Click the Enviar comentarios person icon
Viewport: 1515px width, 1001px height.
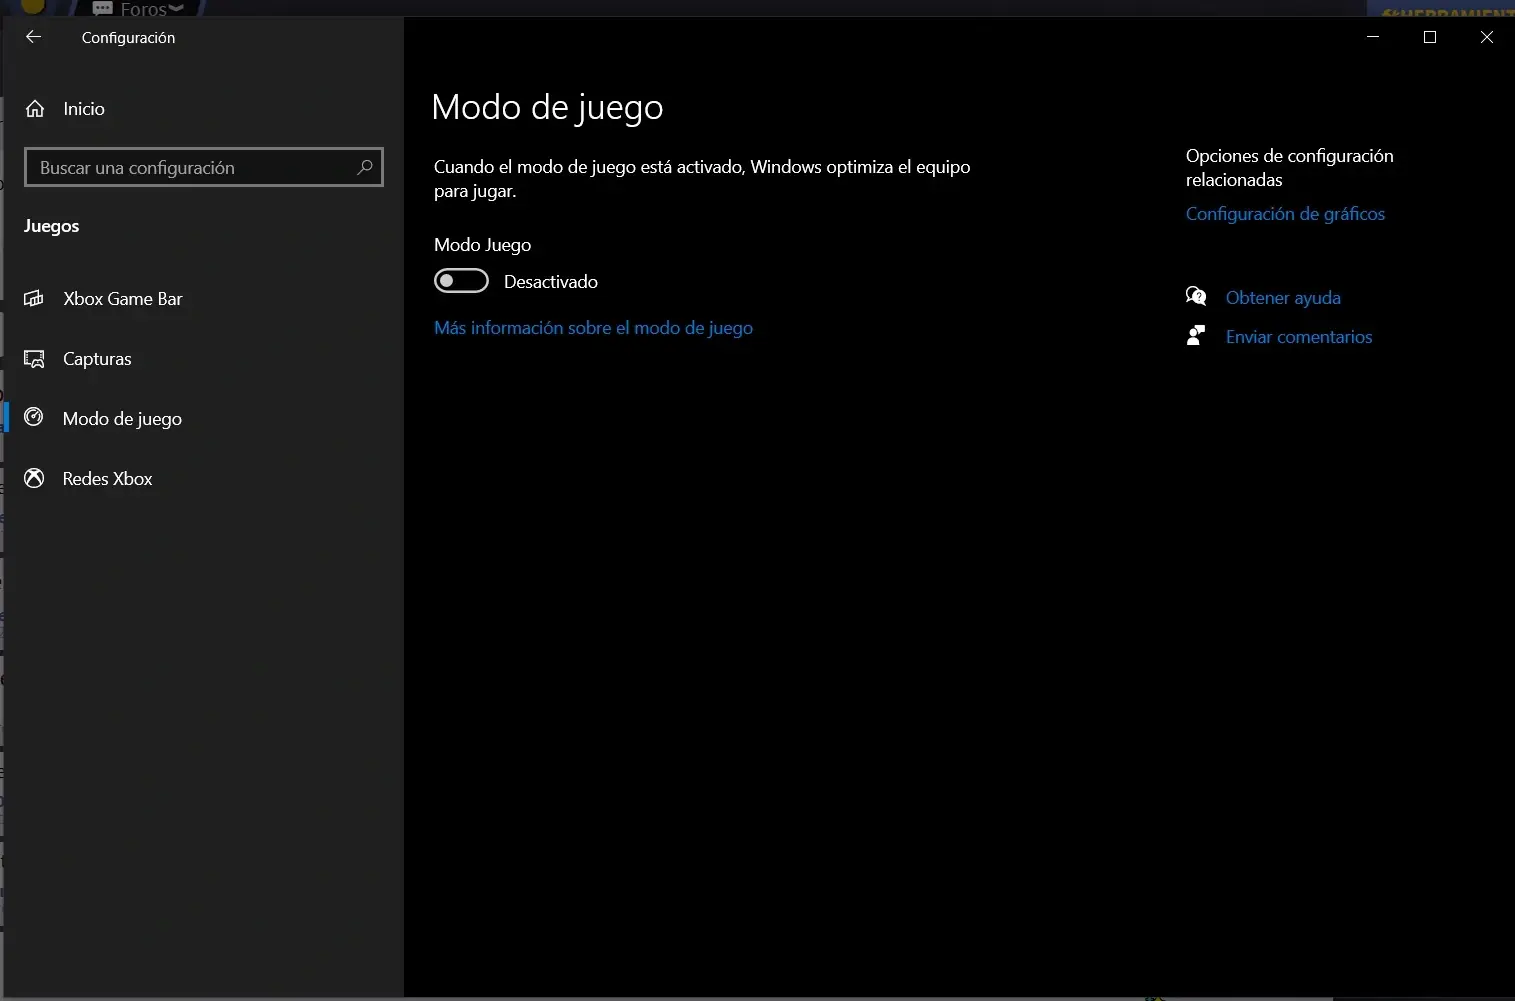coord(1196,336)
